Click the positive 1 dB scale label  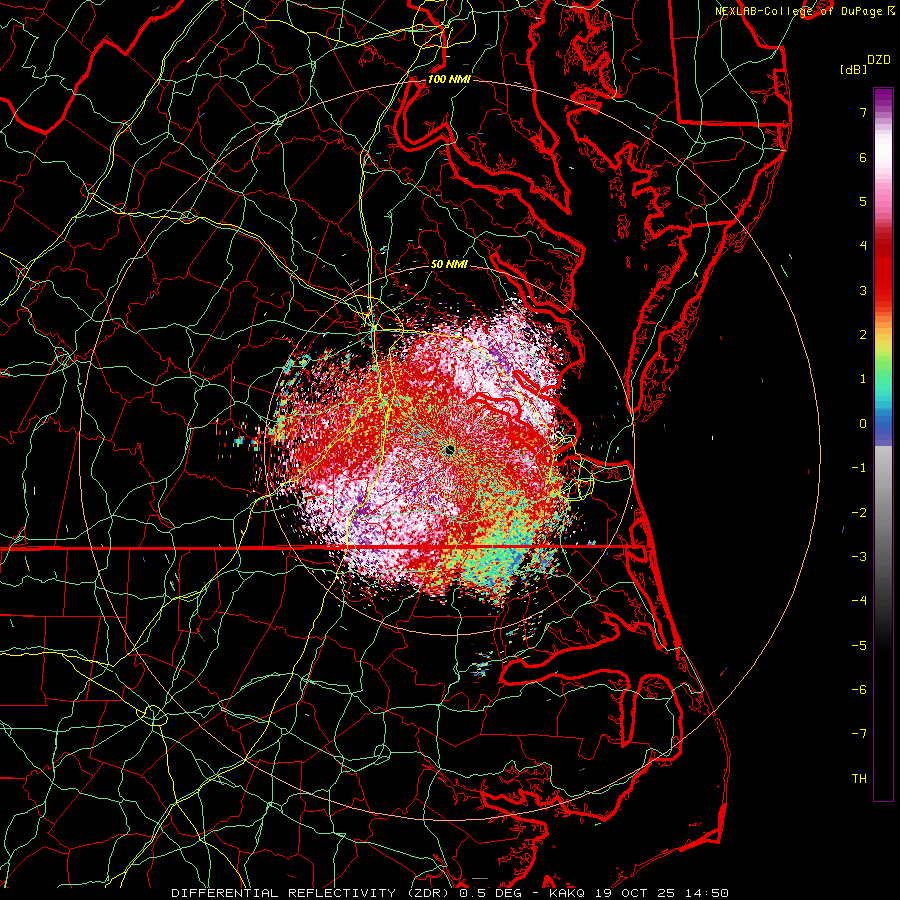[x=863, y=379]
